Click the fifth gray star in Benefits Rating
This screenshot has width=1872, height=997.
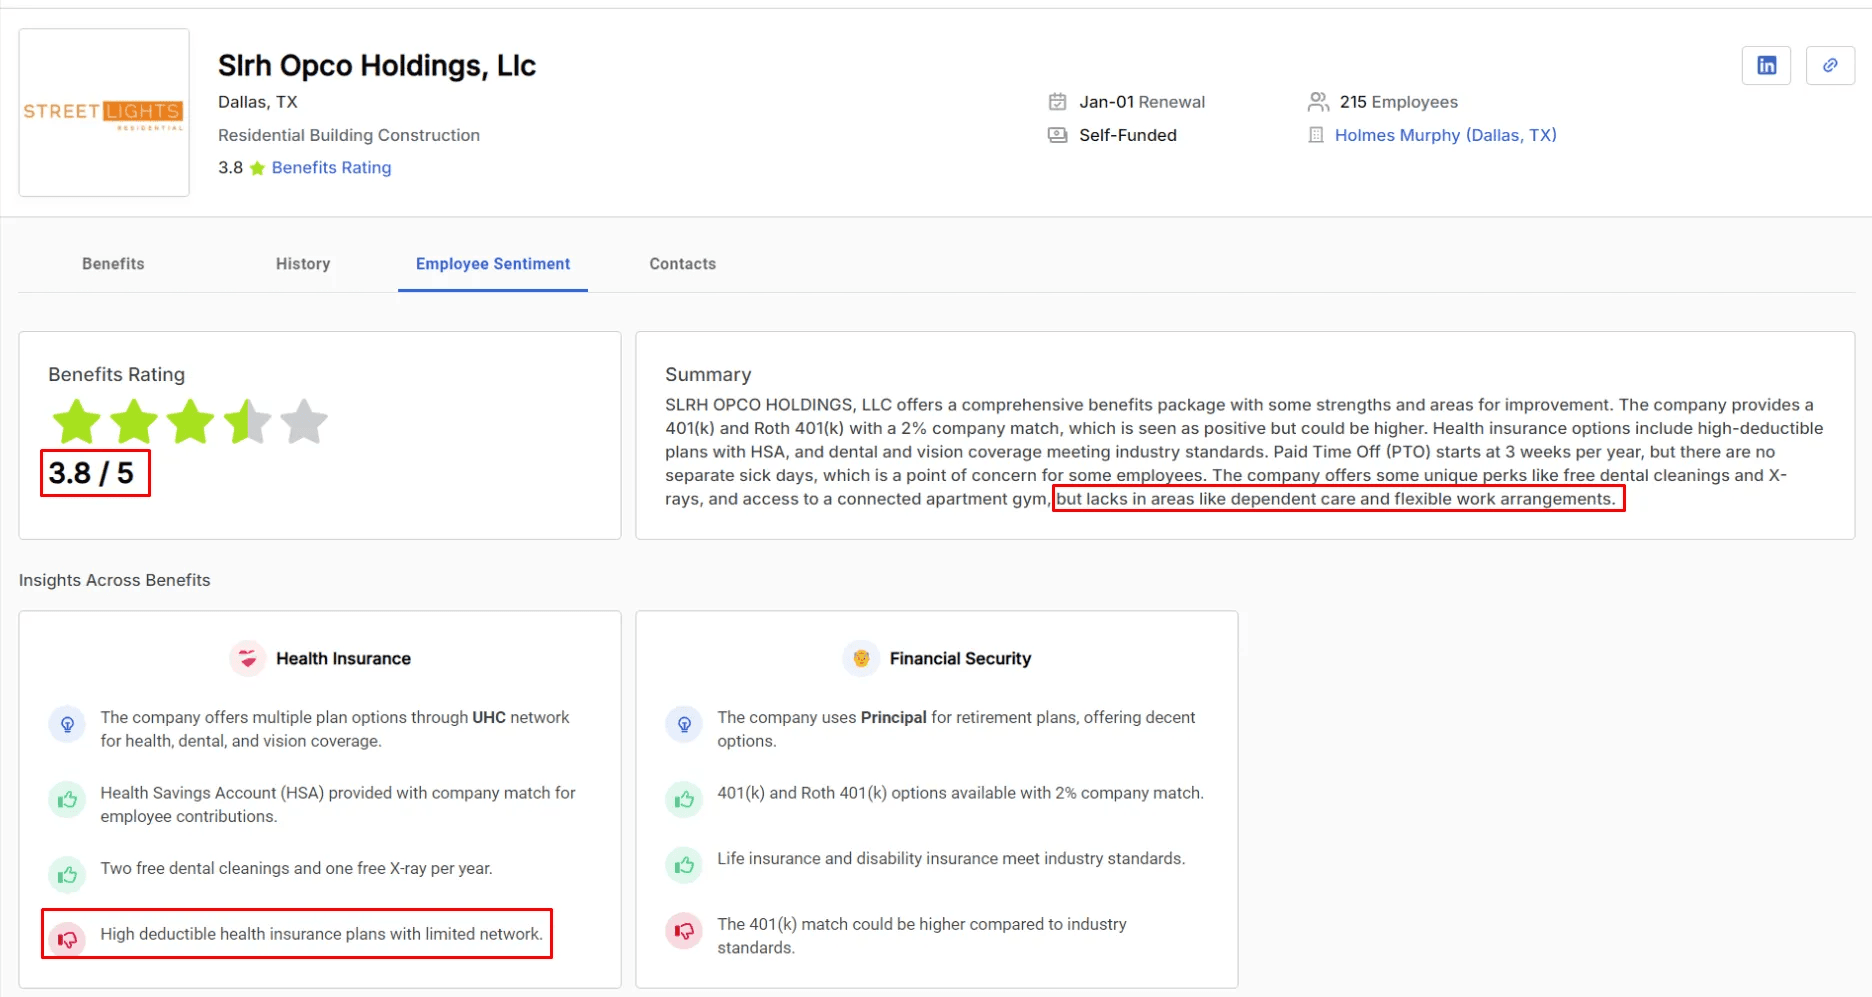pos(305,421)
